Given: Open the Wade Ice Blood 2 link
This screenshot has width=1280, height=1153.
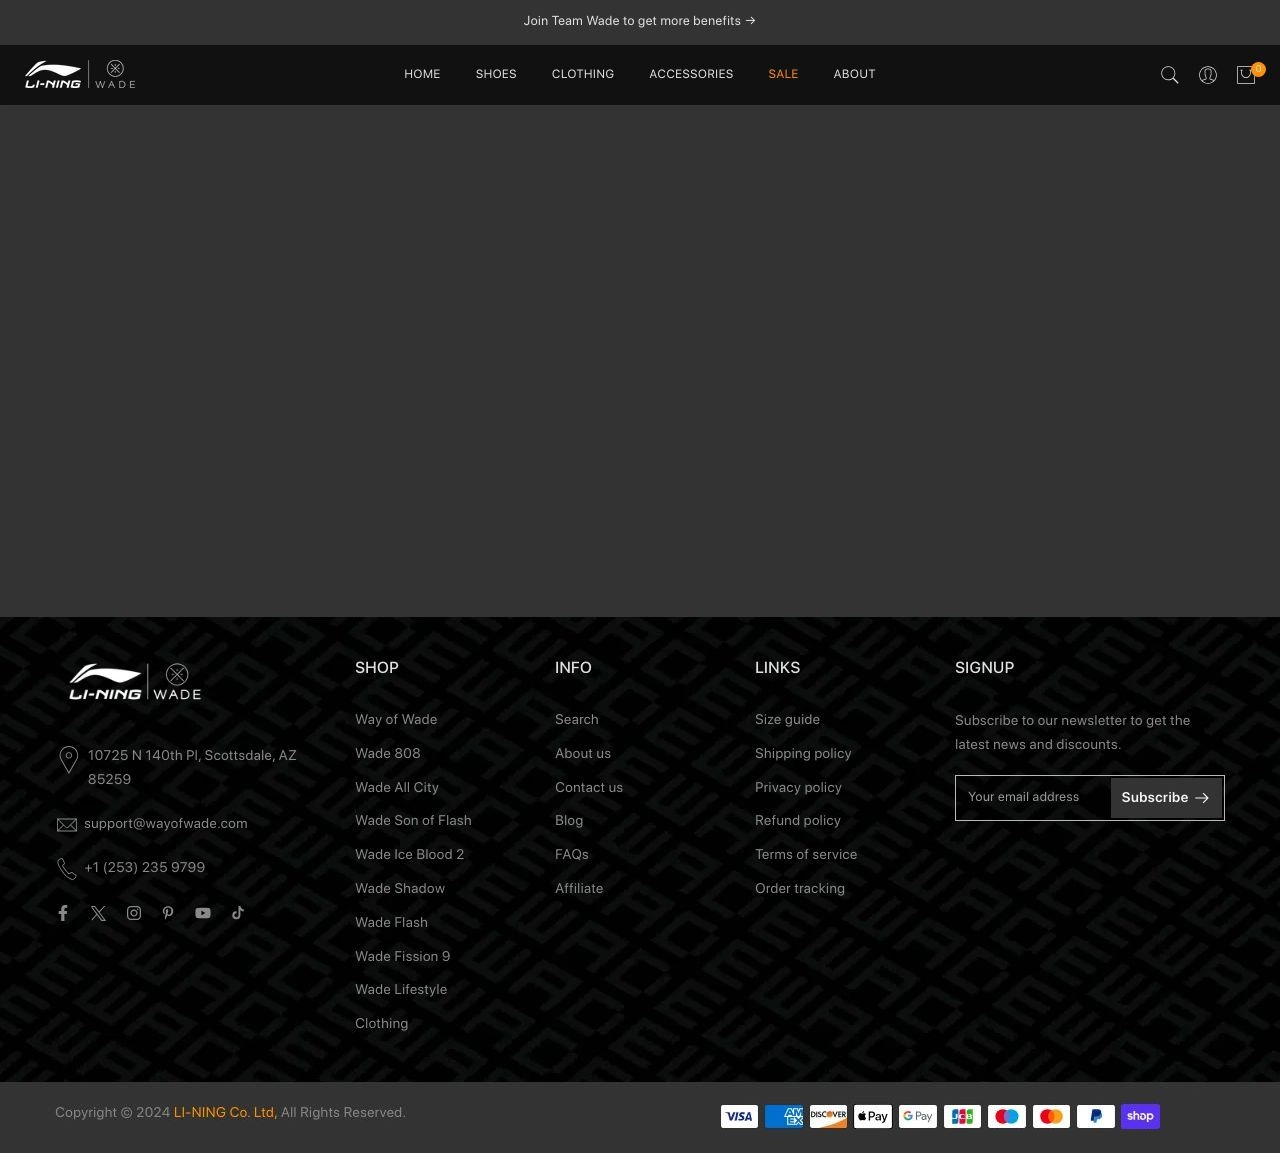Looking at the screenshot, I should coord(410,855).
